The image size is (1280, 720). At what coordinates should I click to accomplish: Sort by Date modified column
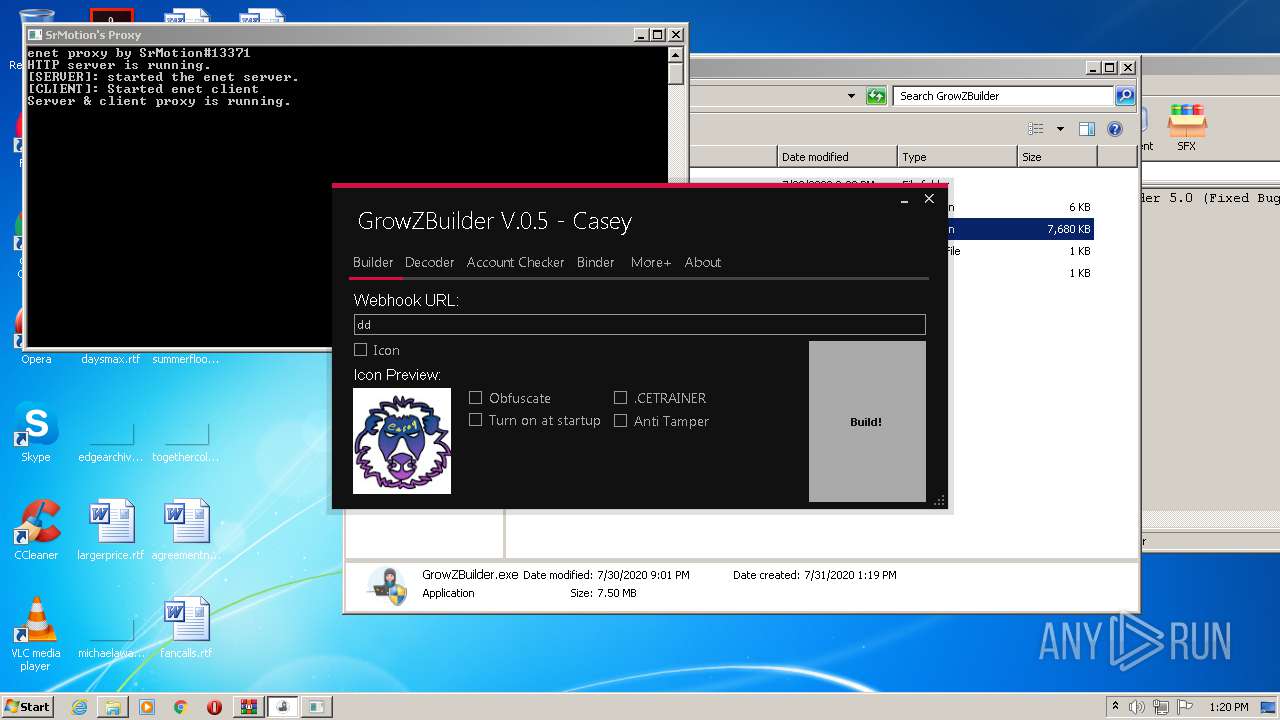pos(837,157)
